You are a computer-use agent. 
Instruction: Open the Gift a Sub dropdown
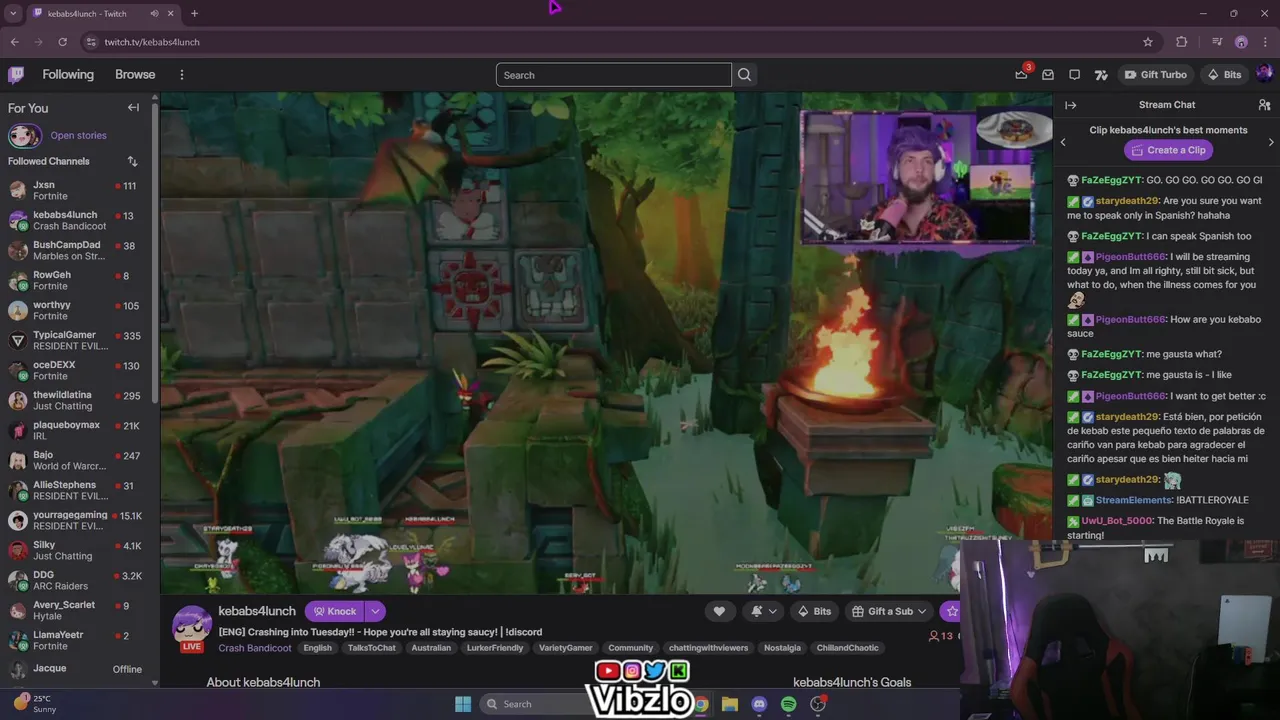tap(890, 611)
